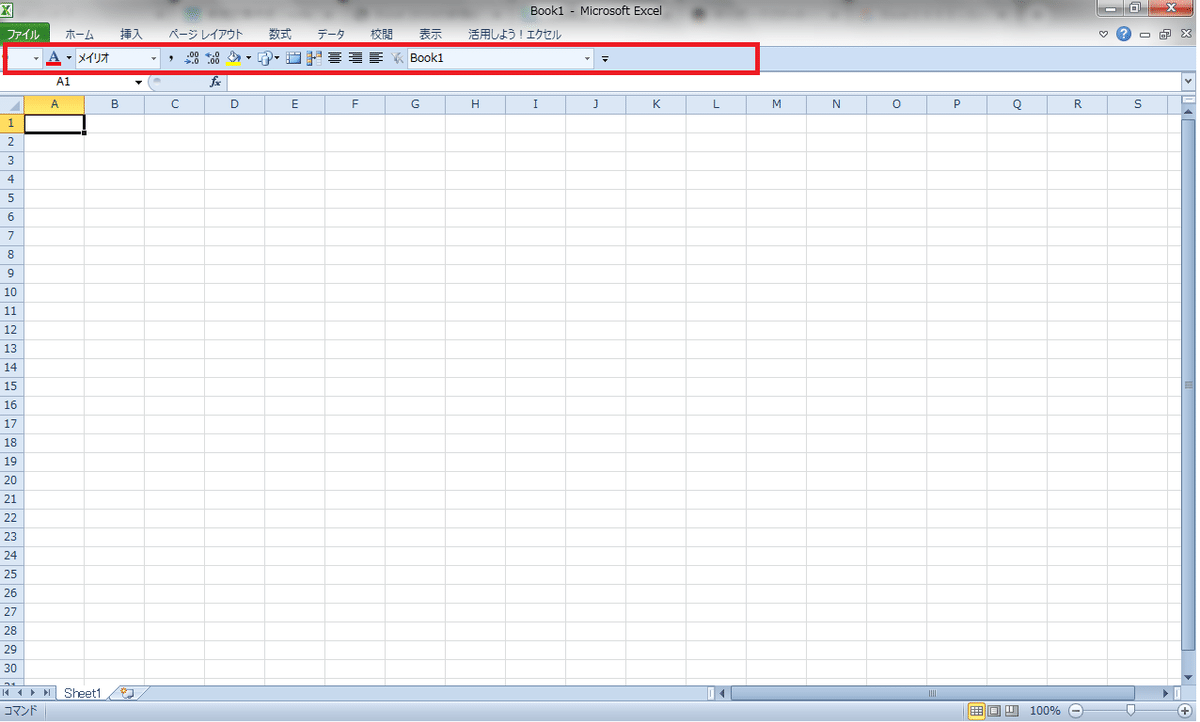Switch to Normal view in status bar
This screenshot has width=1200, height=722.
pyautogui.click(x=977, y=711)
